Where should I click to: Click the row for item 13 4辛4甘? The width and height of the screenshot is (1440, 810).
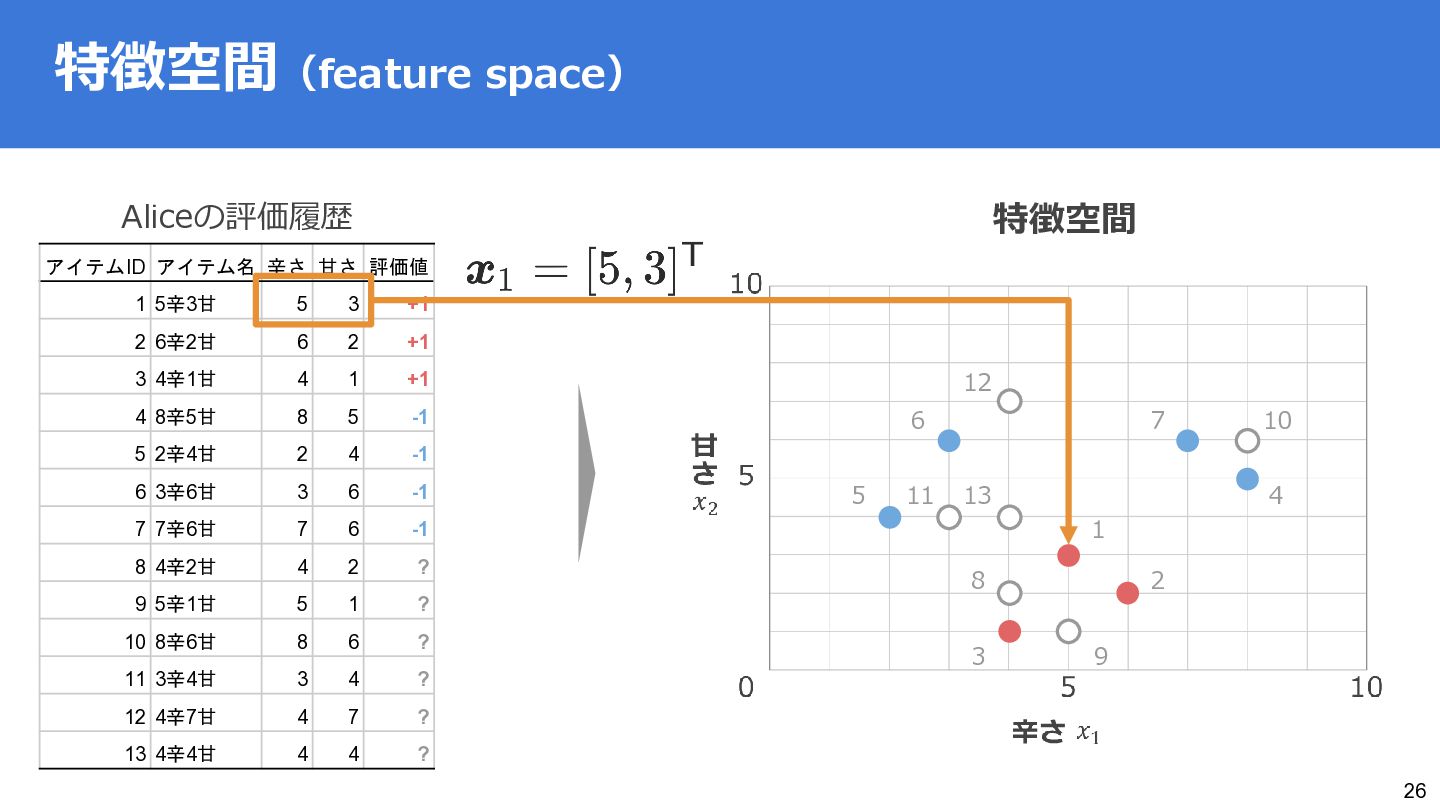tap(237, 754)
